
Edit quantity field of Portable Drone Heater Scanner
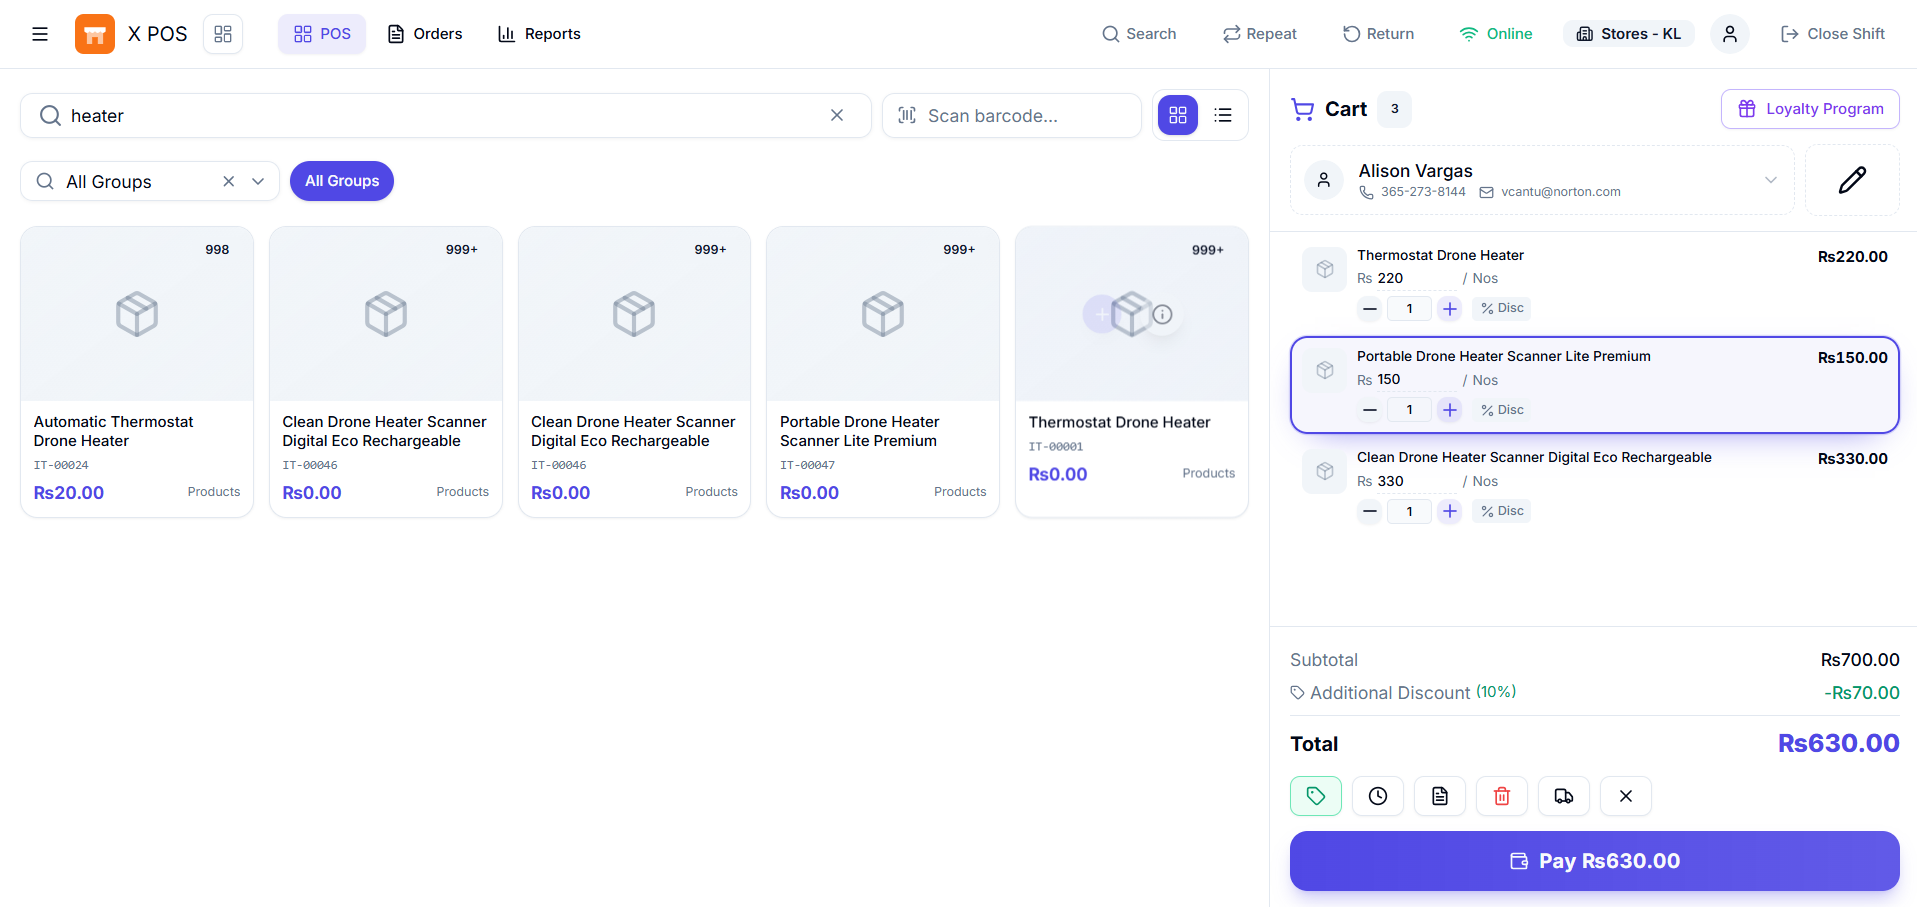(x=1410, y=410)
